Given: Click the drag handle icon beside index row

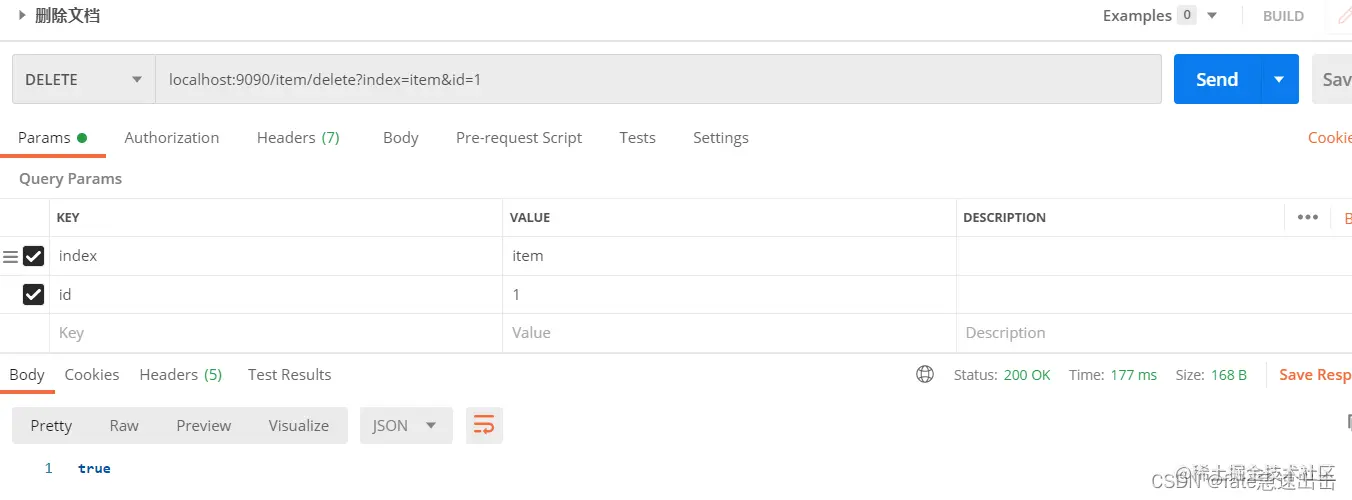Looking at the screenshot, I should pyautogui.click(x=11, y=257).
